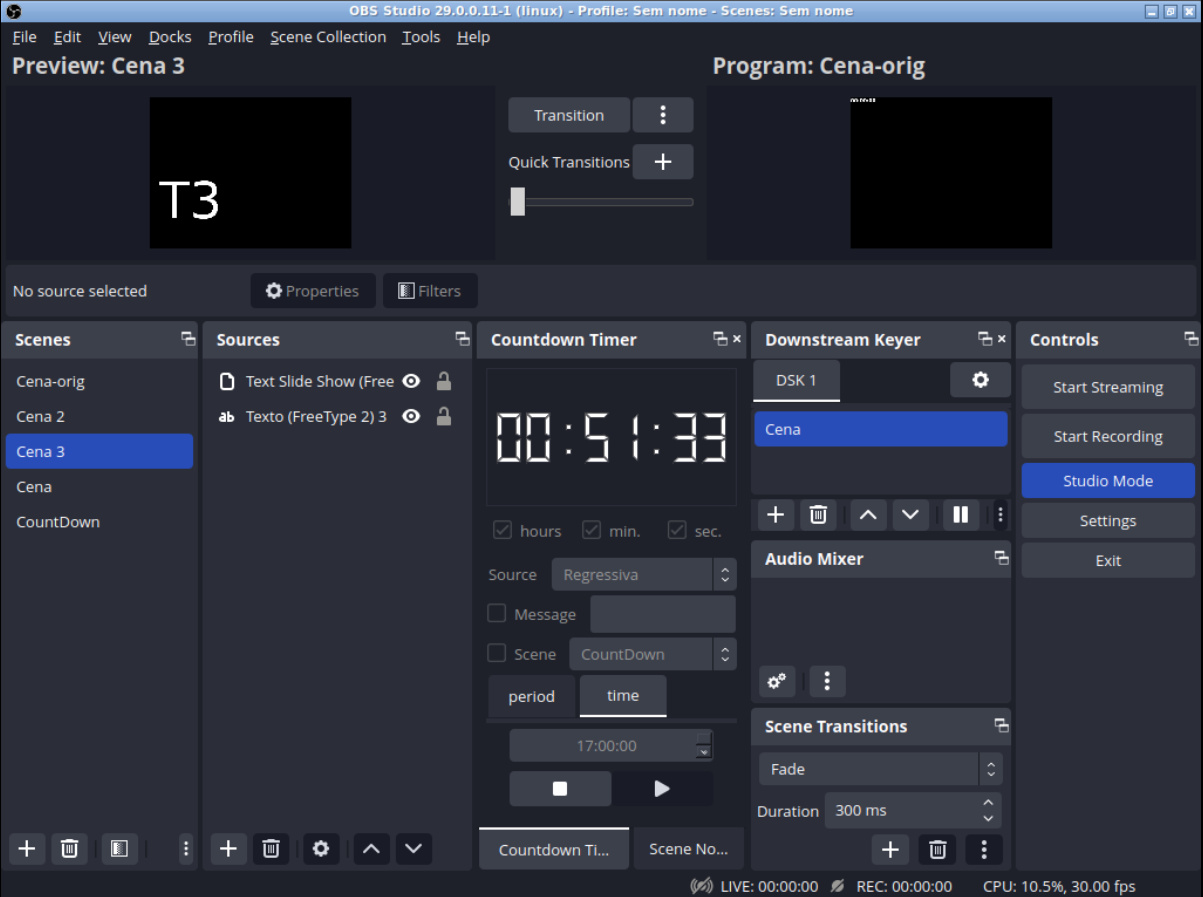
Task: Stop the countdown timer
Action: click(560, 788)
